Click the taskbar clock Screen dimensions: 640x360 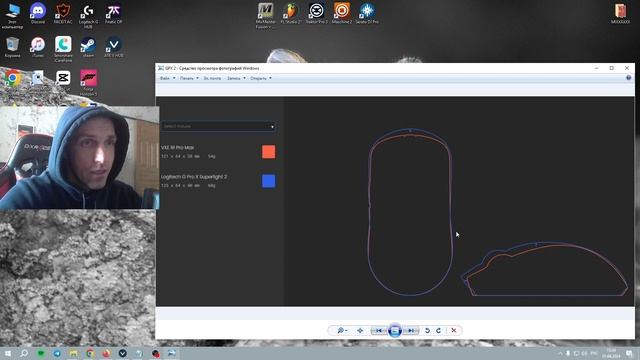611,353
